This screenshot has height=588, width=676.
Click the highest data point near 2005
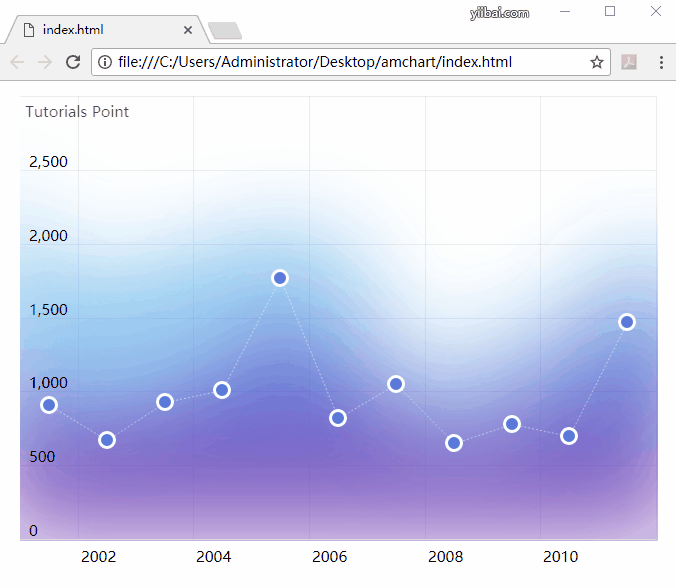click(280, 278)
